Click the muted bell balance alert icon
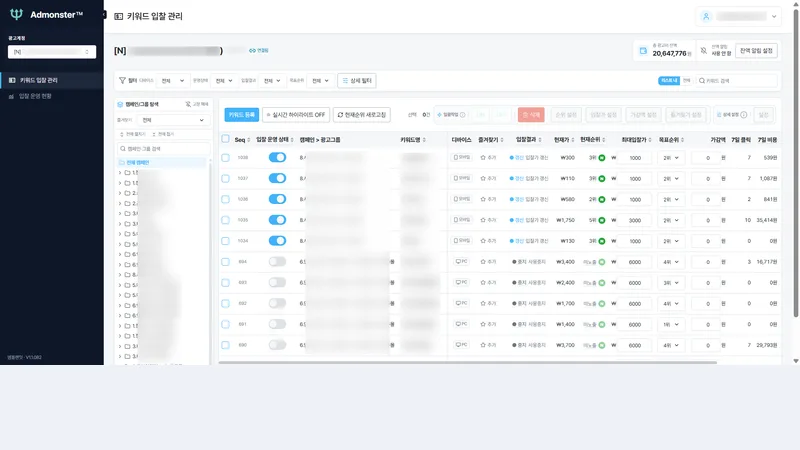The height and width of the screenshot is (450, 800). (704, 51)
